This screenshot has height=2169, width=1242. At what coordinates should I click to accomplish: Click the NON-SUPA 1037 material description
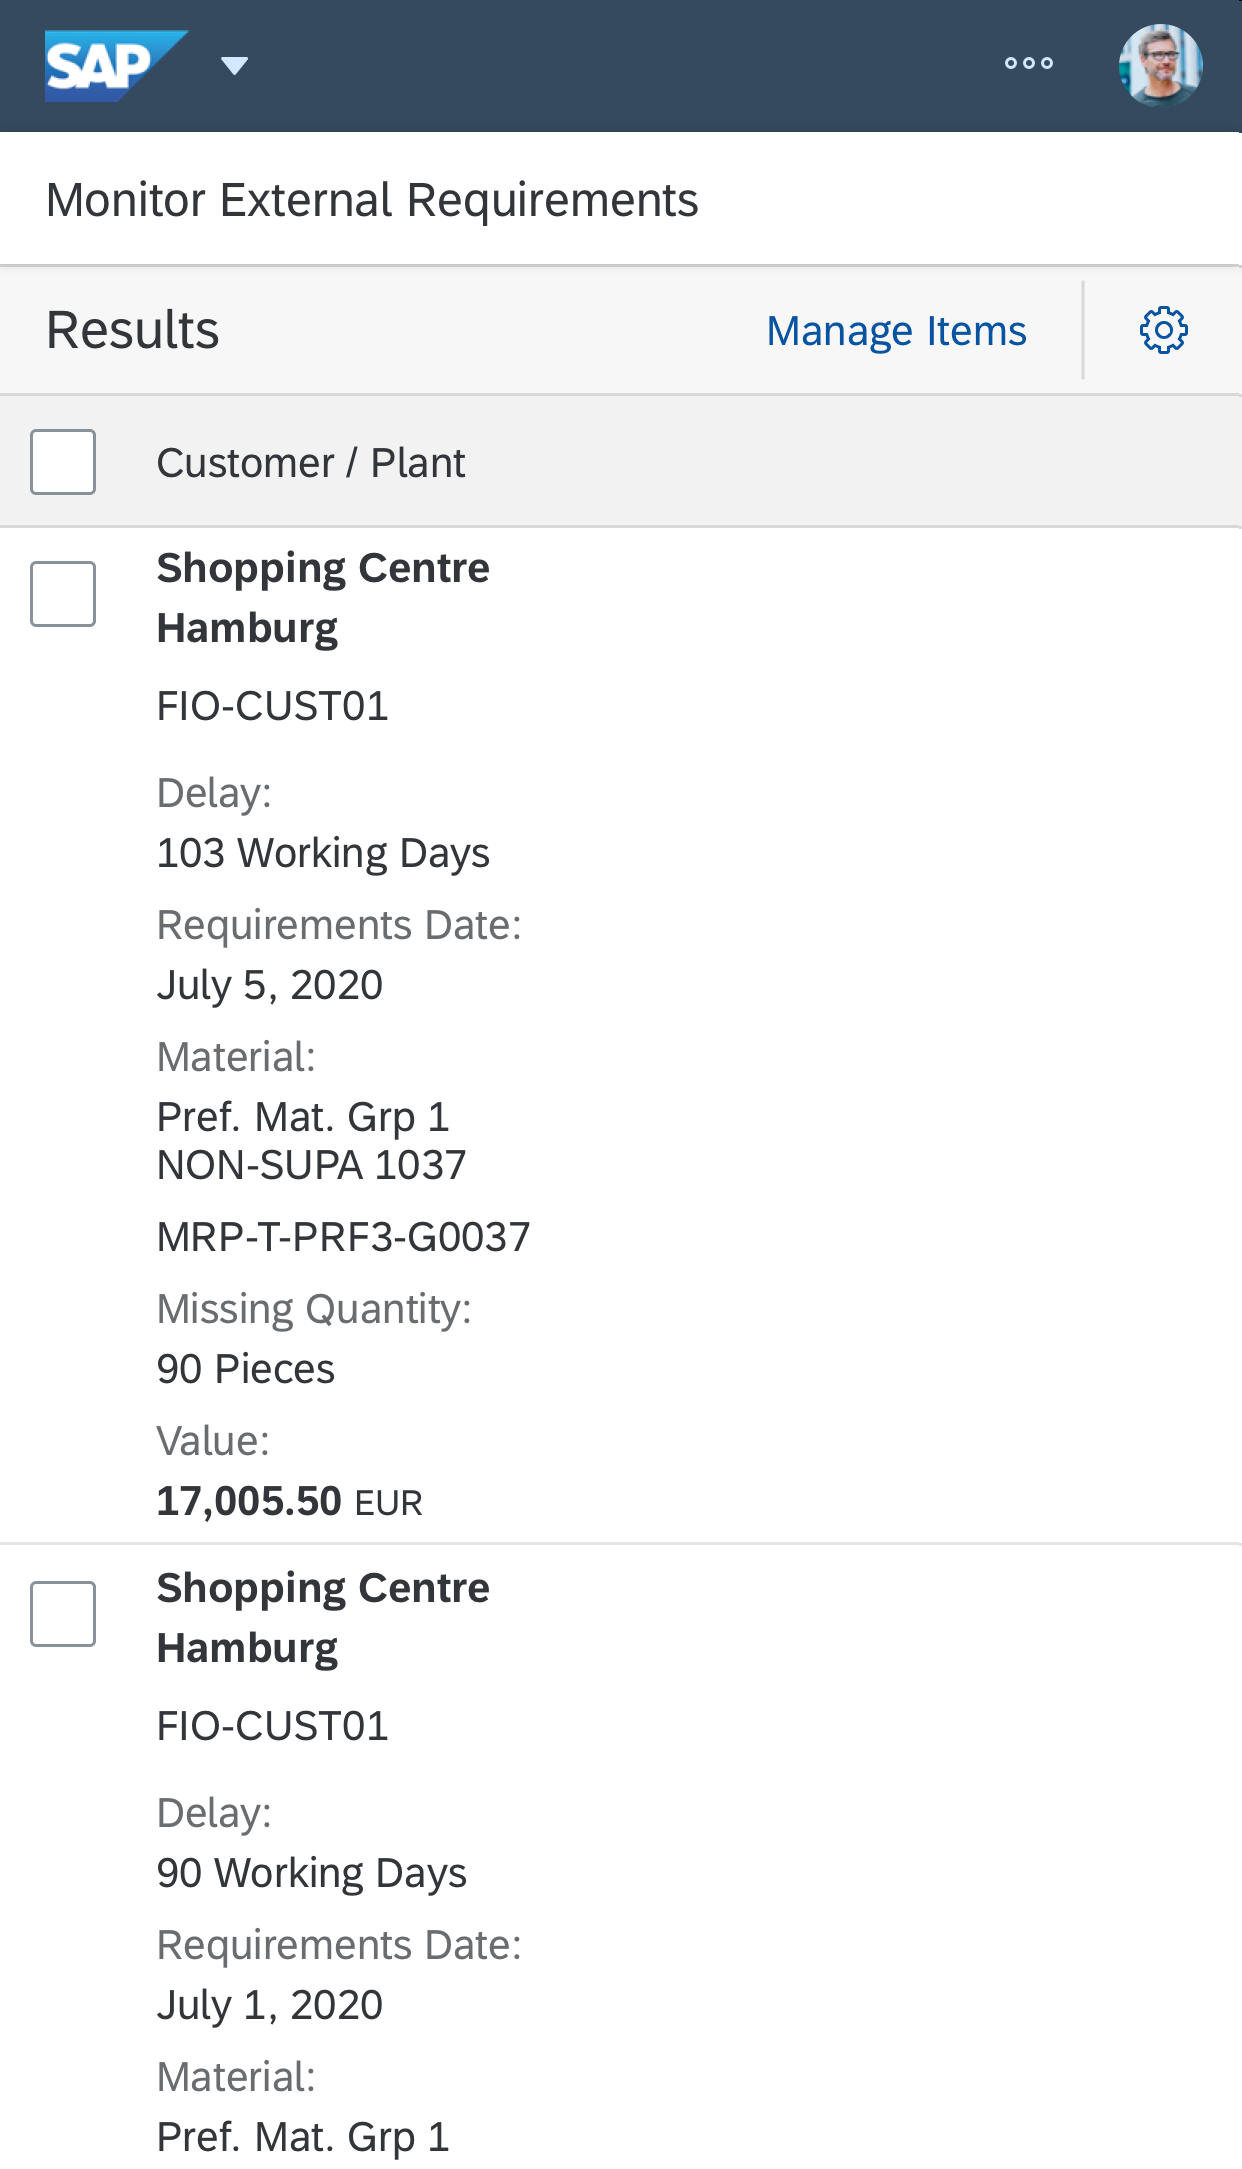[x=311, y=1165]
